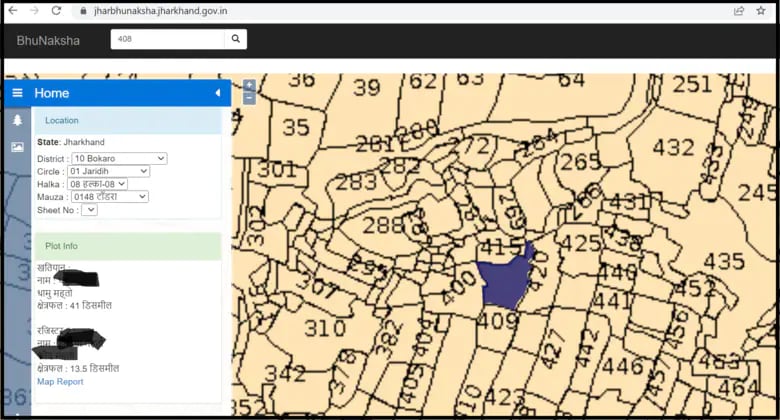Image resolution: width=780 pixels, height=420 pixels.
Task: Click the BhuNaksha brand link
Action: [x=48, y=40]
